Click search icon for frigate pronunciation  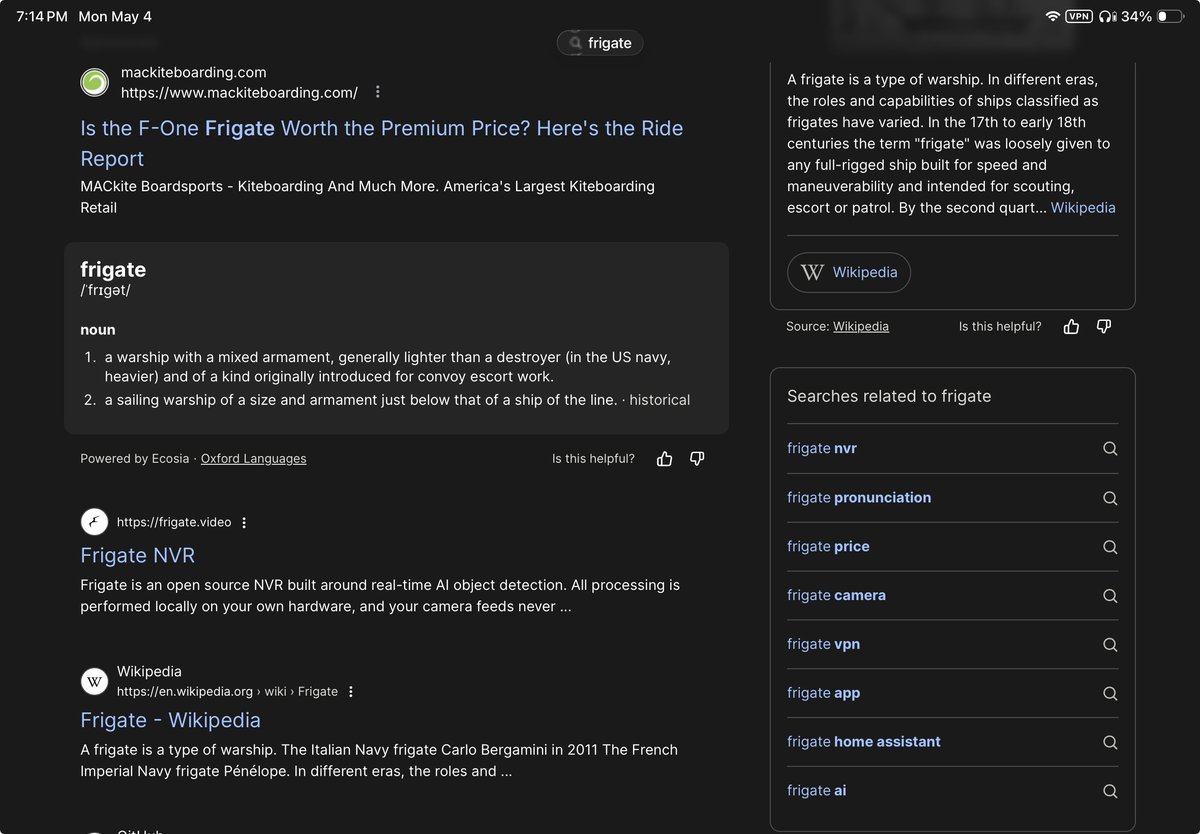[x=1110, y=498]
